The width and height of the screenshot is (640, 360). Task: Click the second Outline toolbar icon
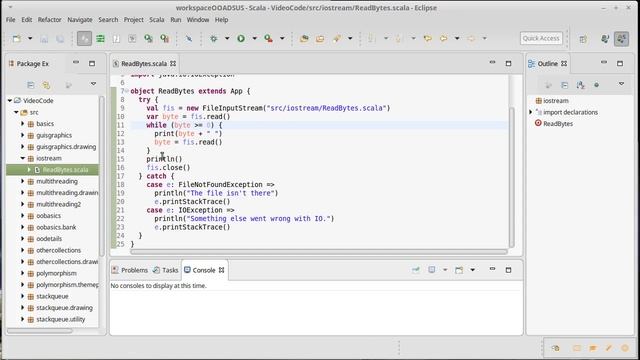(564, 85)
